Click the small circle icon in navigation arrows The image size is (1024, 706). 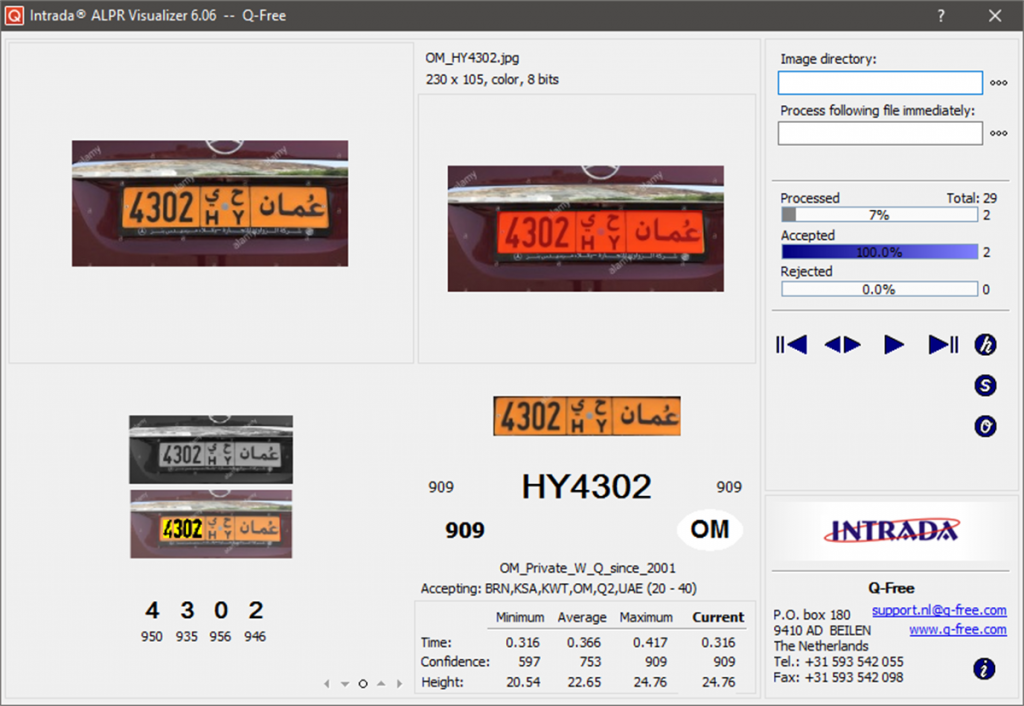point(363,684)
